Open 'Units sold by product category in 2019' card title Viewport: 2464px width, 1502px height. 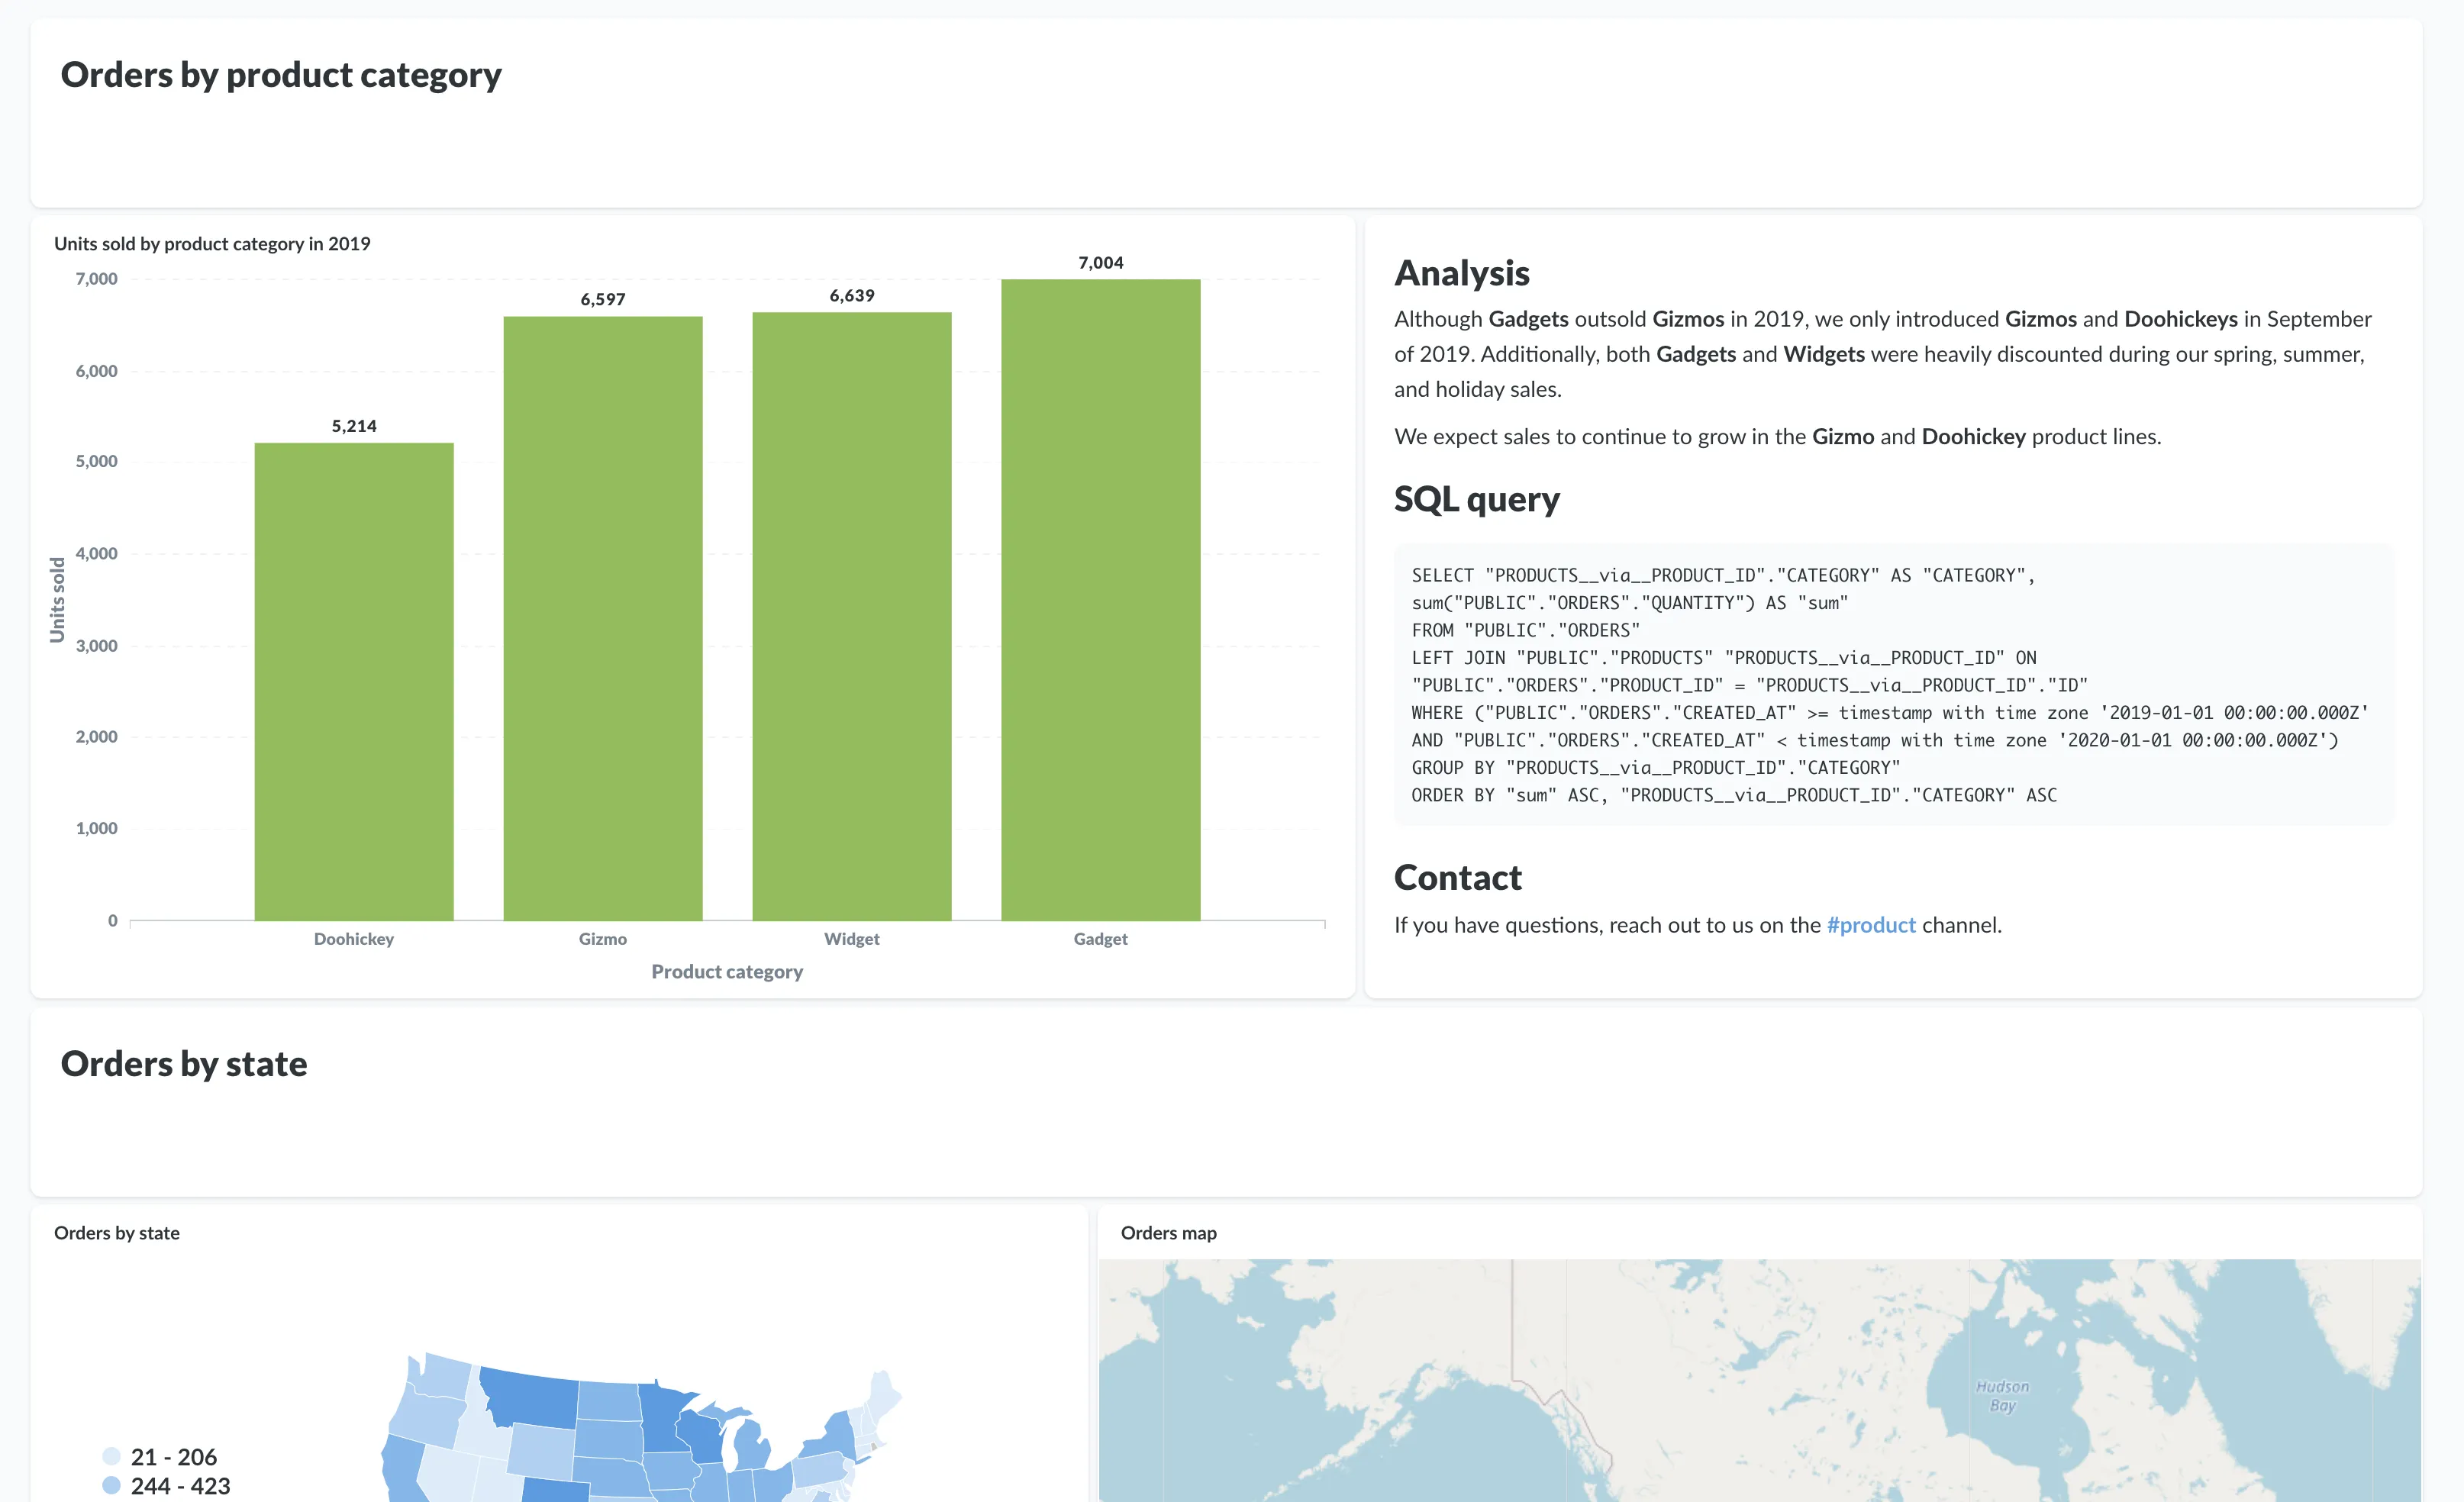(x=212, y=244)
